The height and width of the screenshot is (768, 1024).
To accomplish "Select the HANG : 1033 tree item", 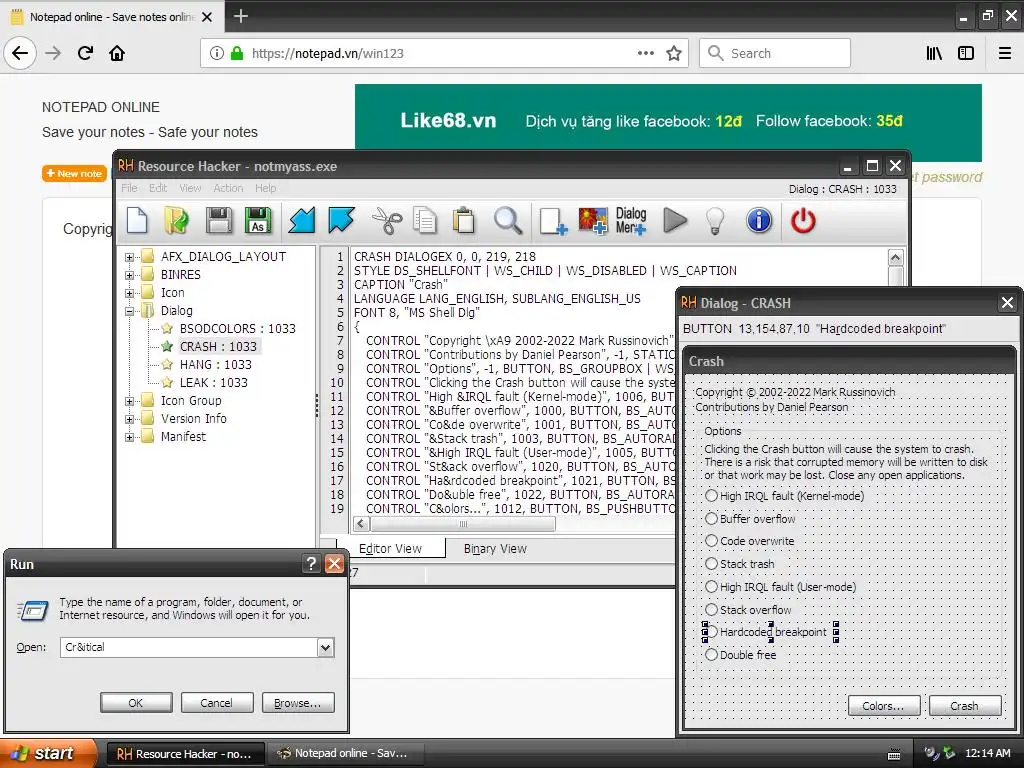I will pyautogui.click(x=216, y=364).
